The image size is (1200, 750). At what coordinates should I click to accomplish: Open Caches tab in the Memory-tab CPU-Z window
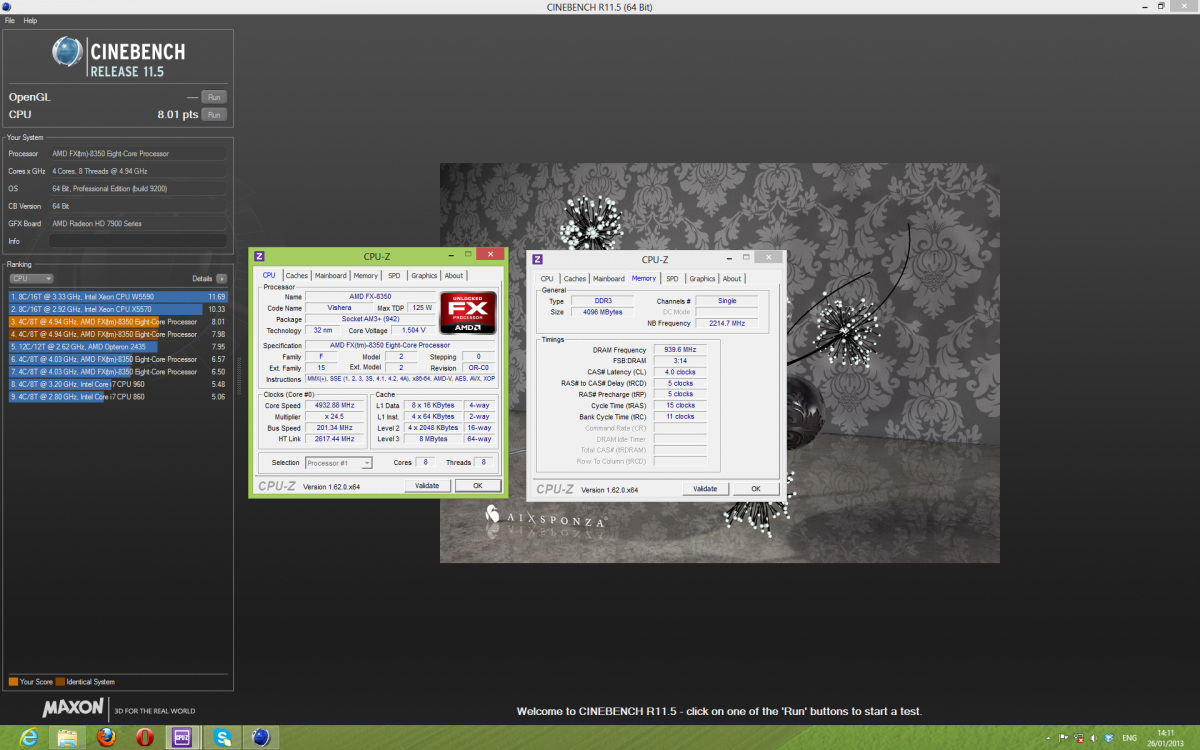tap(575, 279)
